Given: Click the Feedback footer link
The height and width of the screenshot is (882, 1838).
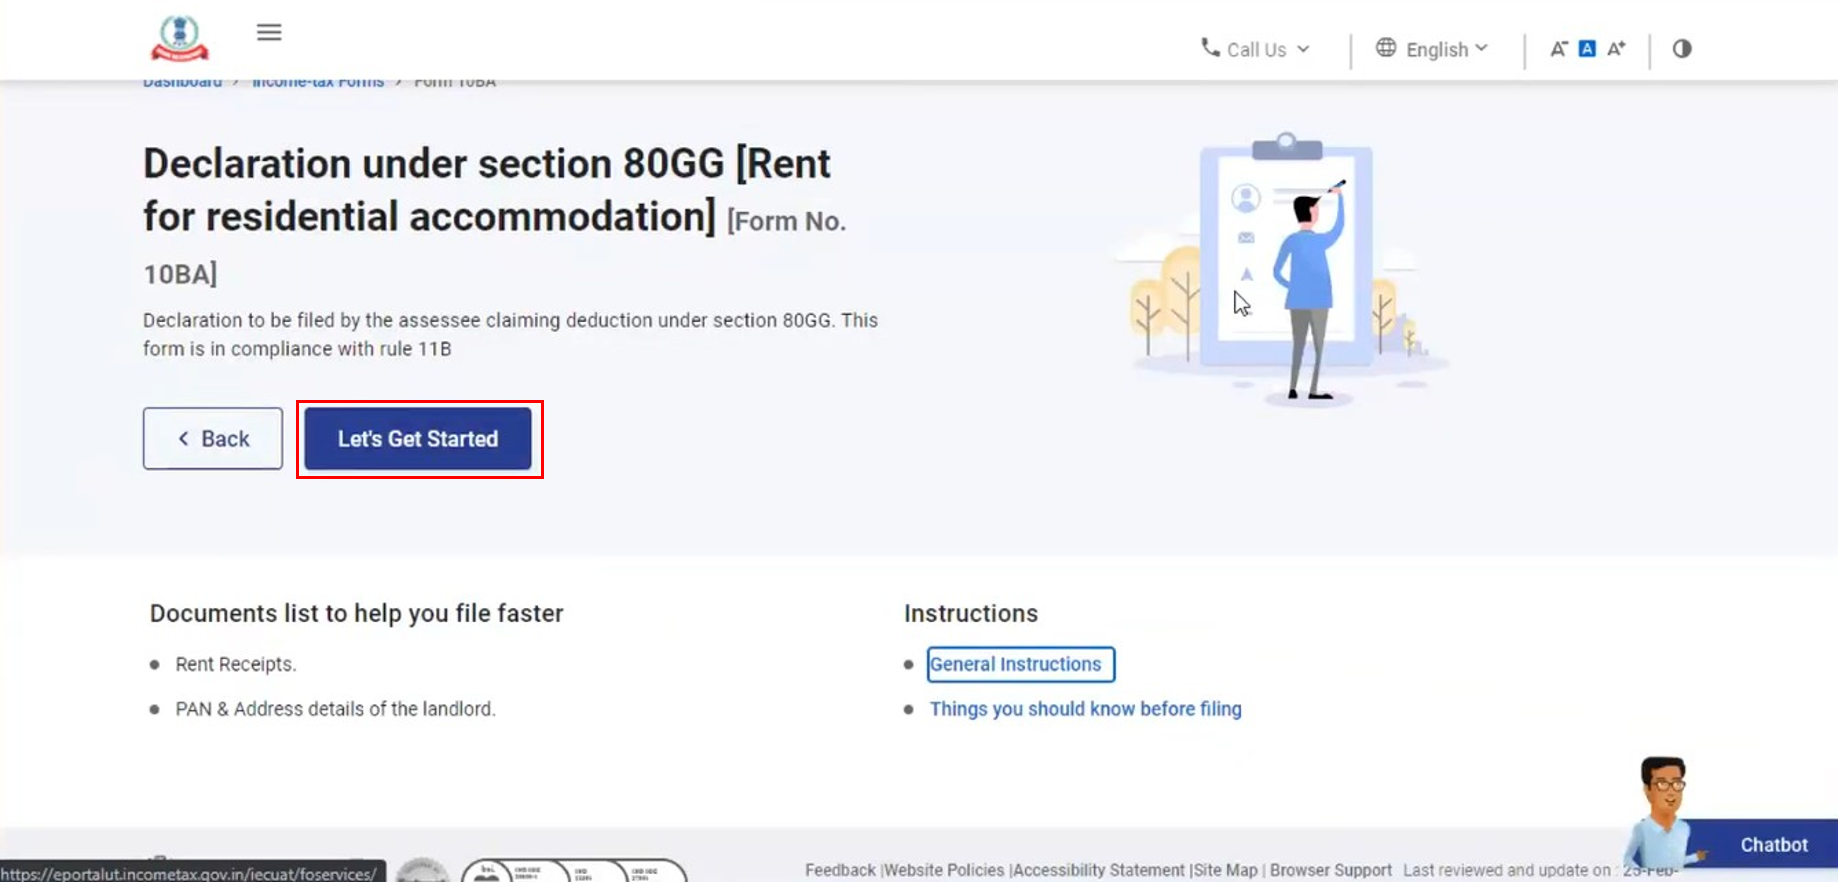Looking at the screenshot, I should click(840, 870).
